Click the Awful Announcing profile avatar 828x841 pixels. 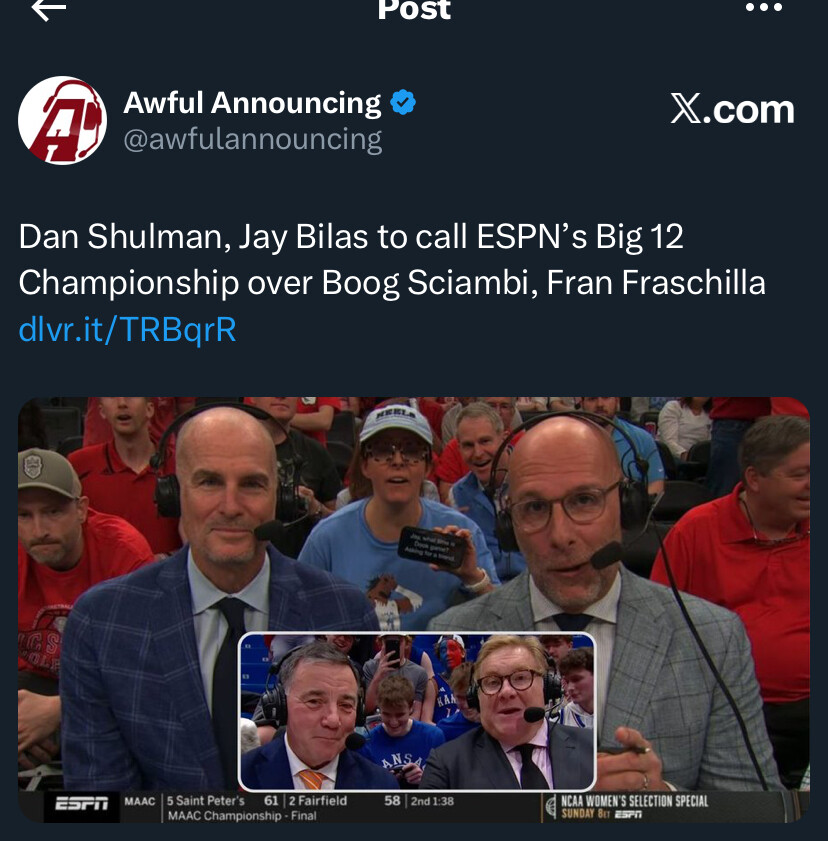point(62,120)
